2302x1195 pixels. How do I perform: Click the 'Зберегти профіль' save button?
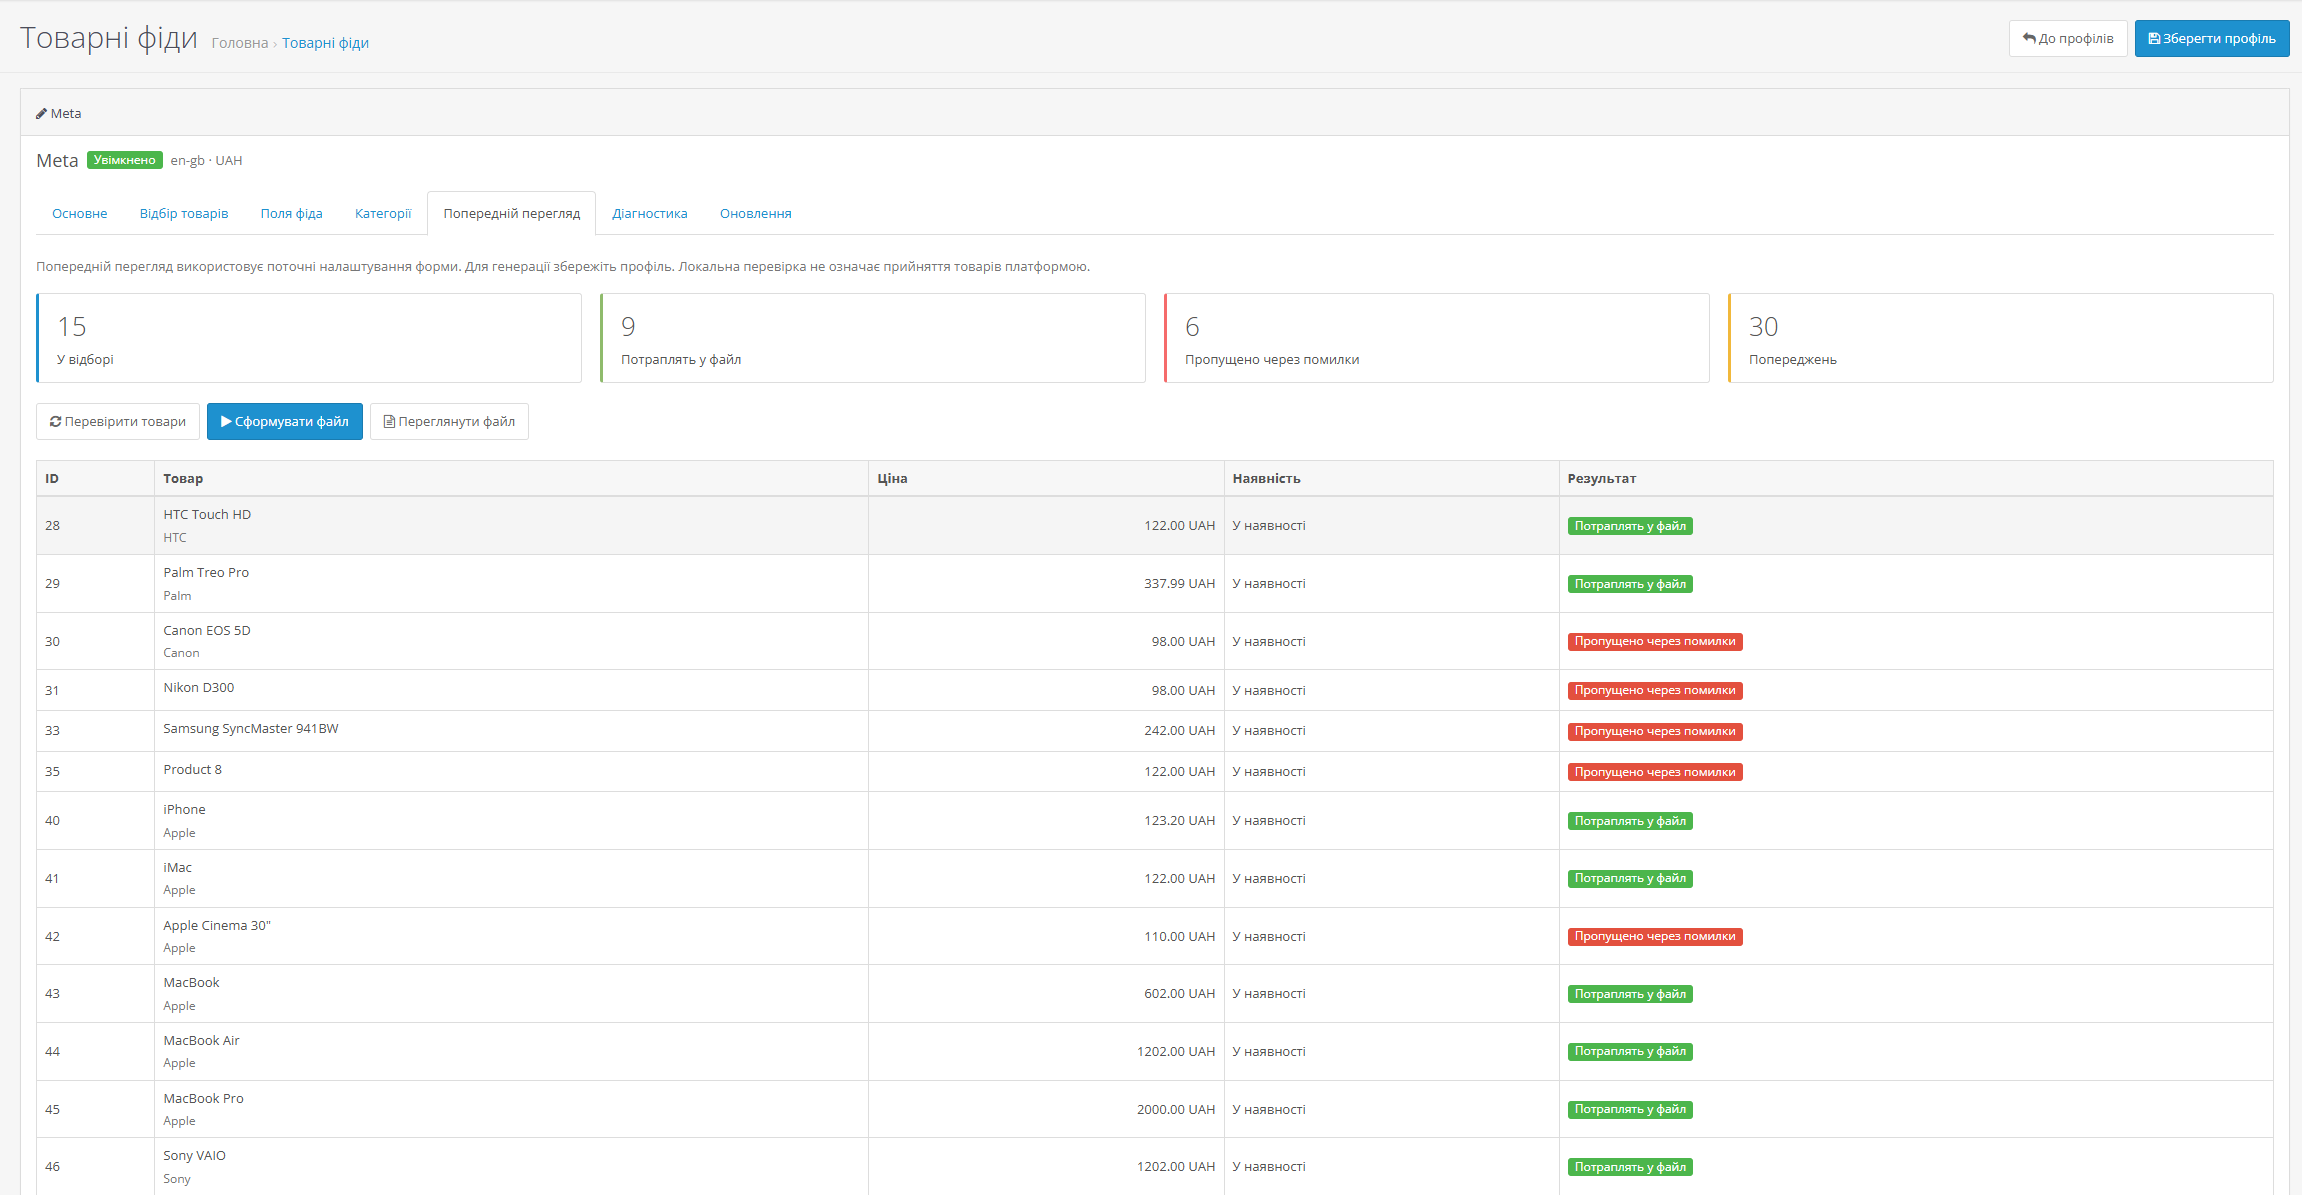2211,39
